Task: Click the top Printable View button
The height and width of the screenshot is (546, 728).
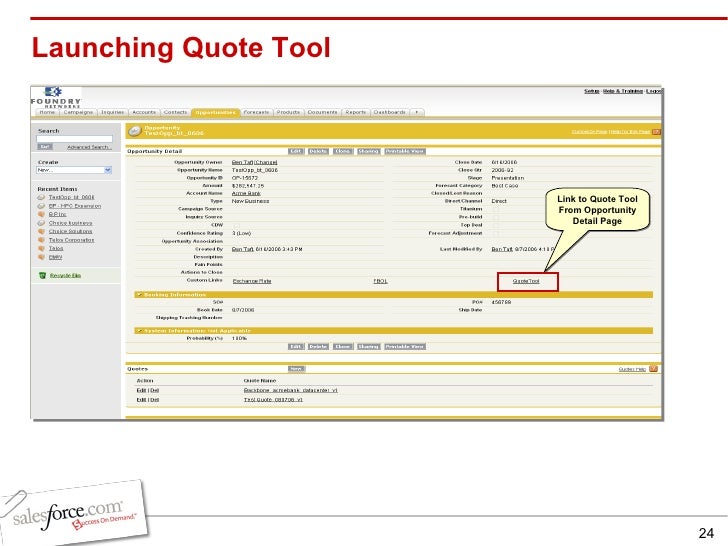Action: click(x=405, y=151)
